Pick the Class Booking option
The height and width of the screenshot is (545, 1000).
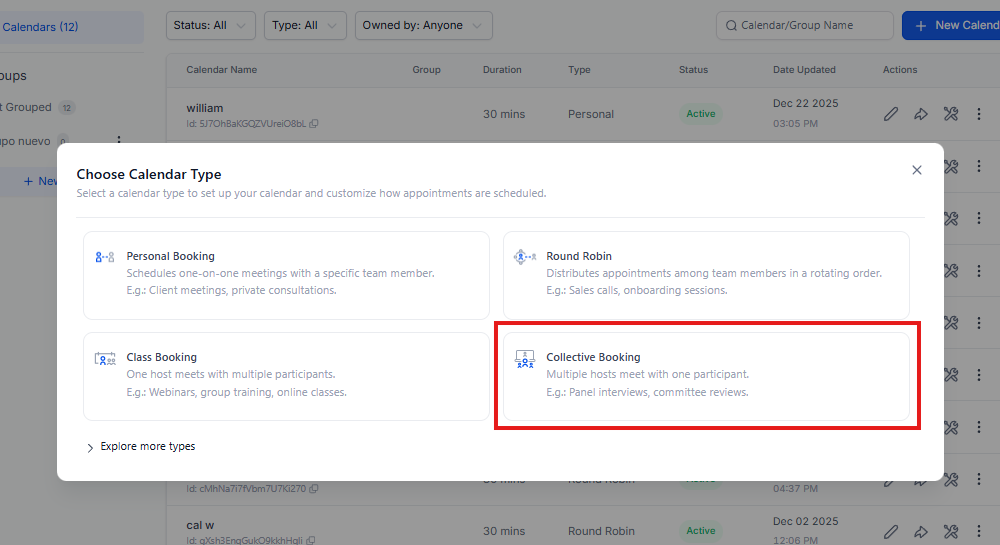[x=286, y=376]
